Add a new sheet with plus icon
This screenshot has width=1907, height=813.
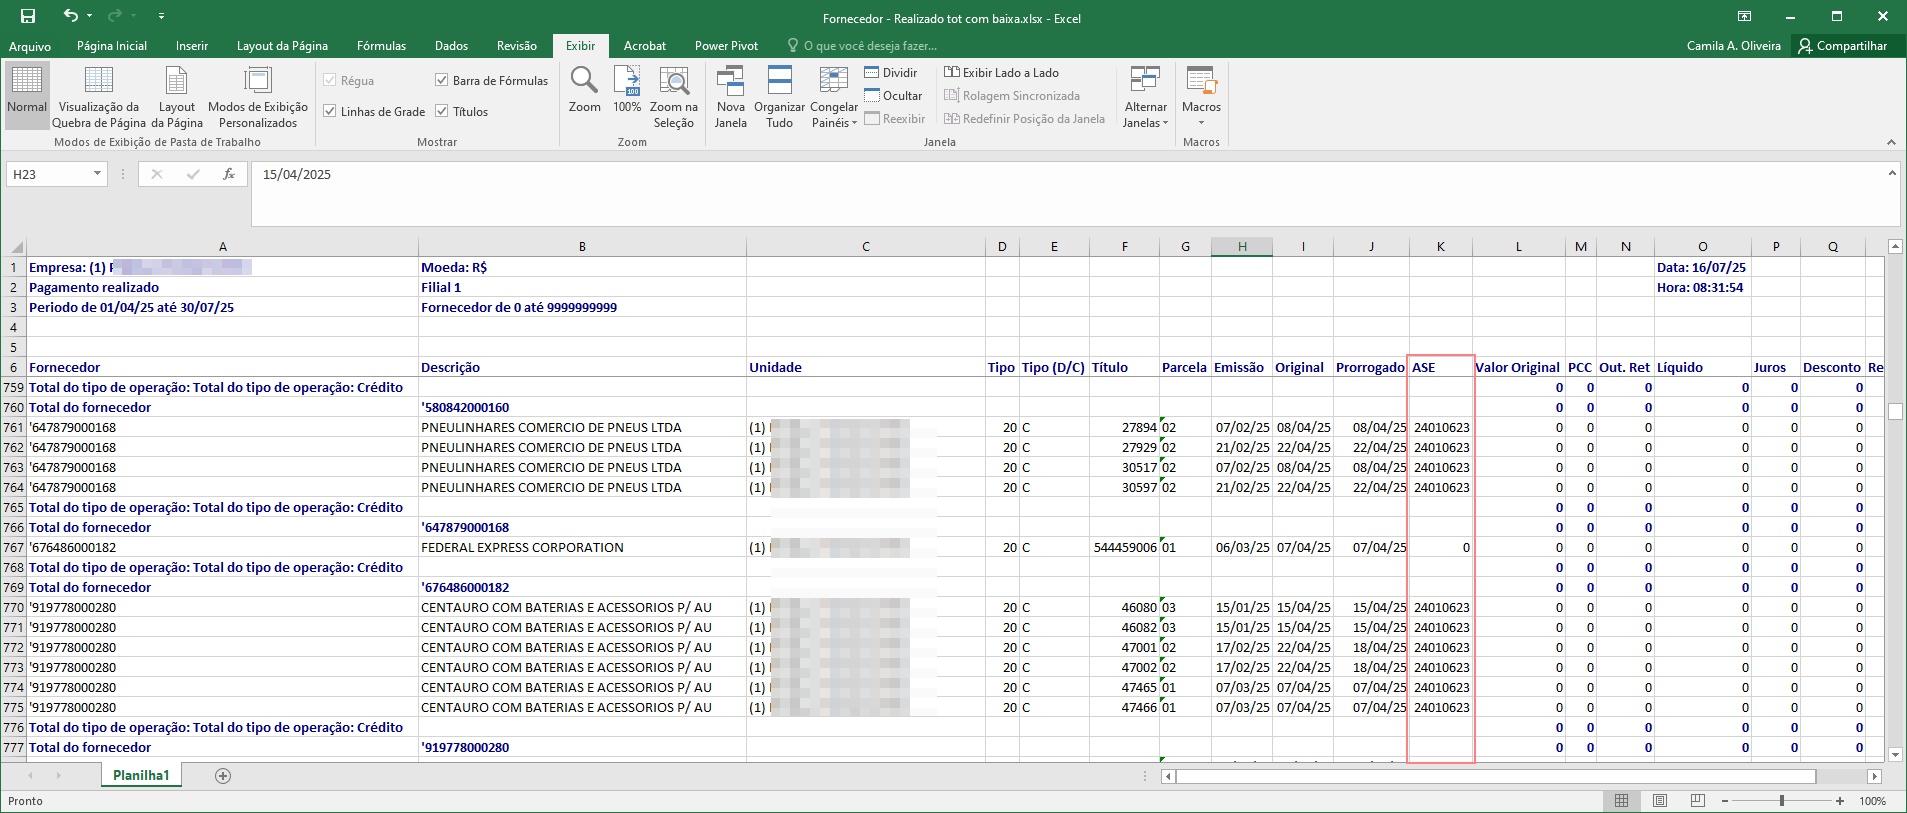(223, 776)
